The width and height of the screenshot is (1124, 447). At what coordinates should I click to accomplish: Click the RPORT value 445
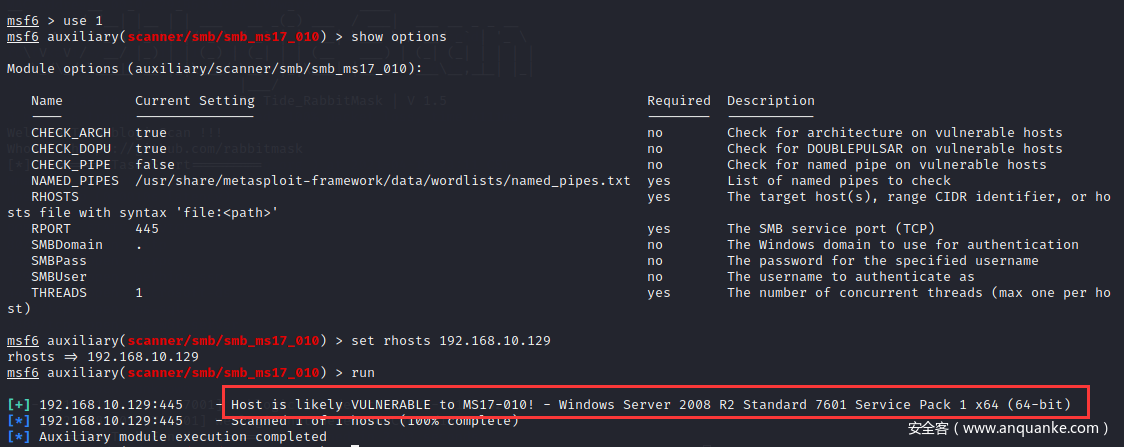point(147,229)
